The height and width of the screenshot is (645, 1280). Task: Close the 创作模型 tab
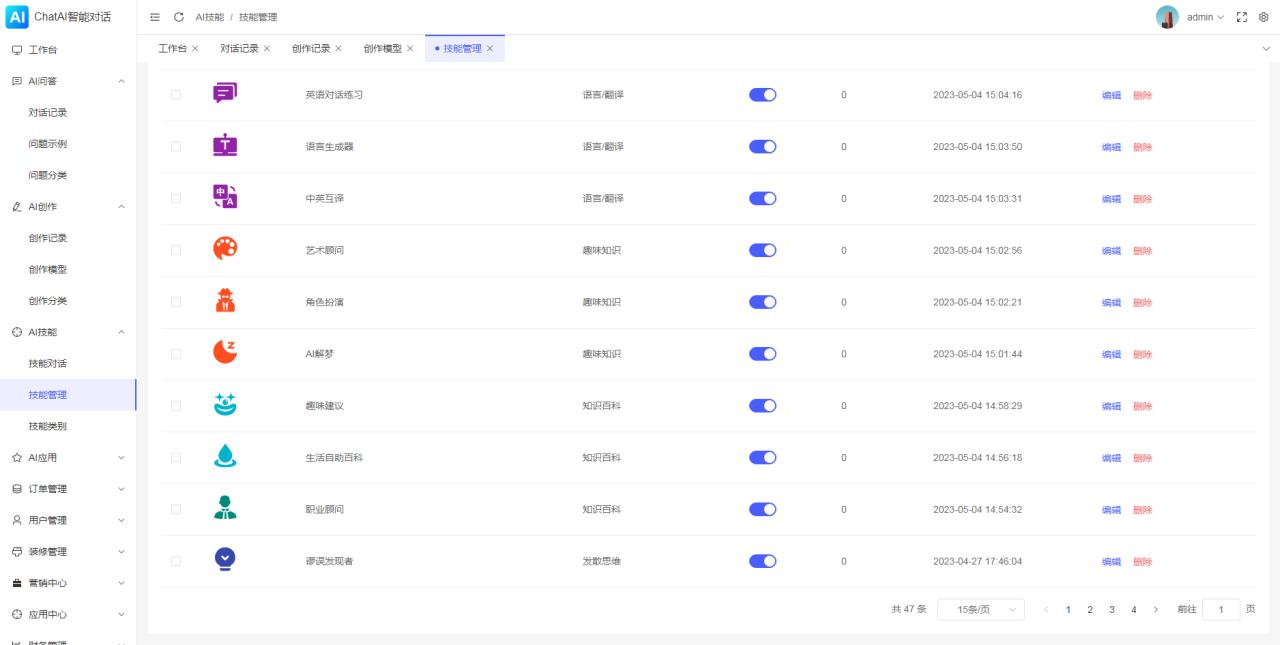(410, 49)
